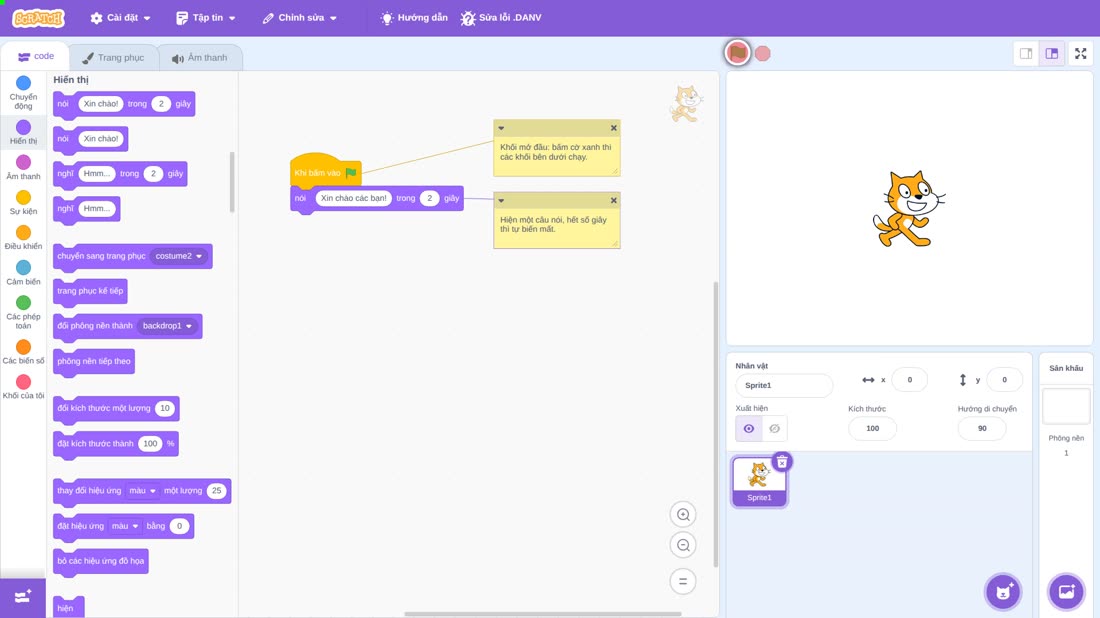Zoom out on the code workspace
This screenshot has width=1100, height=618.
tap(683, 545)
